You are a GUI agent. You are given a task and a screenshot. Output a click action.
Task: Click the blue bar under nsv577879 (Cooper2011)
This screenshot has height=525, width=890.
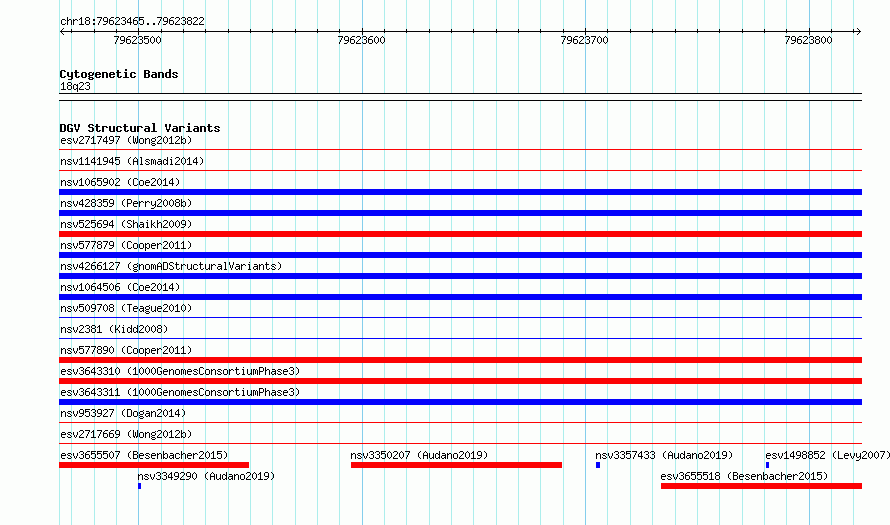[460, 255]
